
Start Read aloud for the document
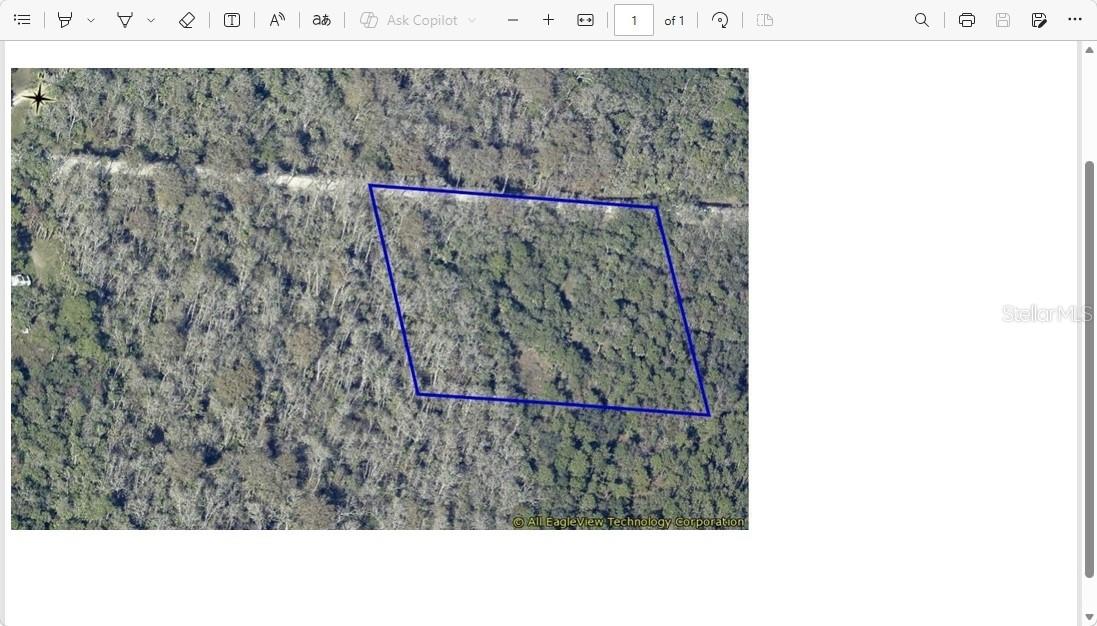tap(276, 19)
